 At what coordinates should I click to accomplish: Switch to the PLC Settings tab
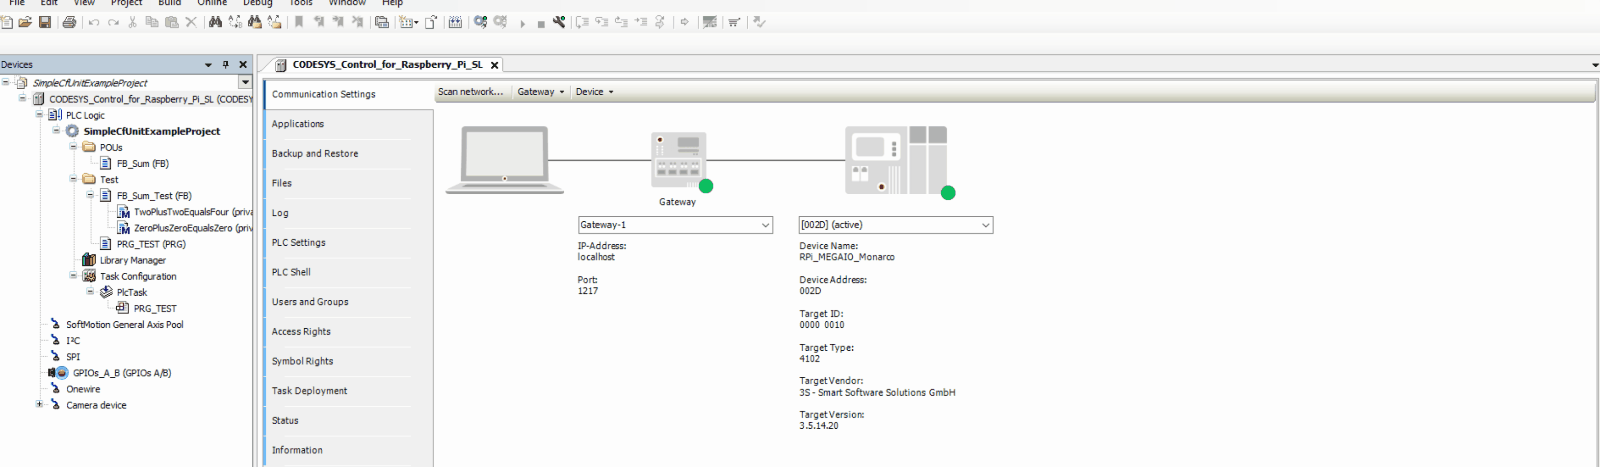(x=298, y=243)
